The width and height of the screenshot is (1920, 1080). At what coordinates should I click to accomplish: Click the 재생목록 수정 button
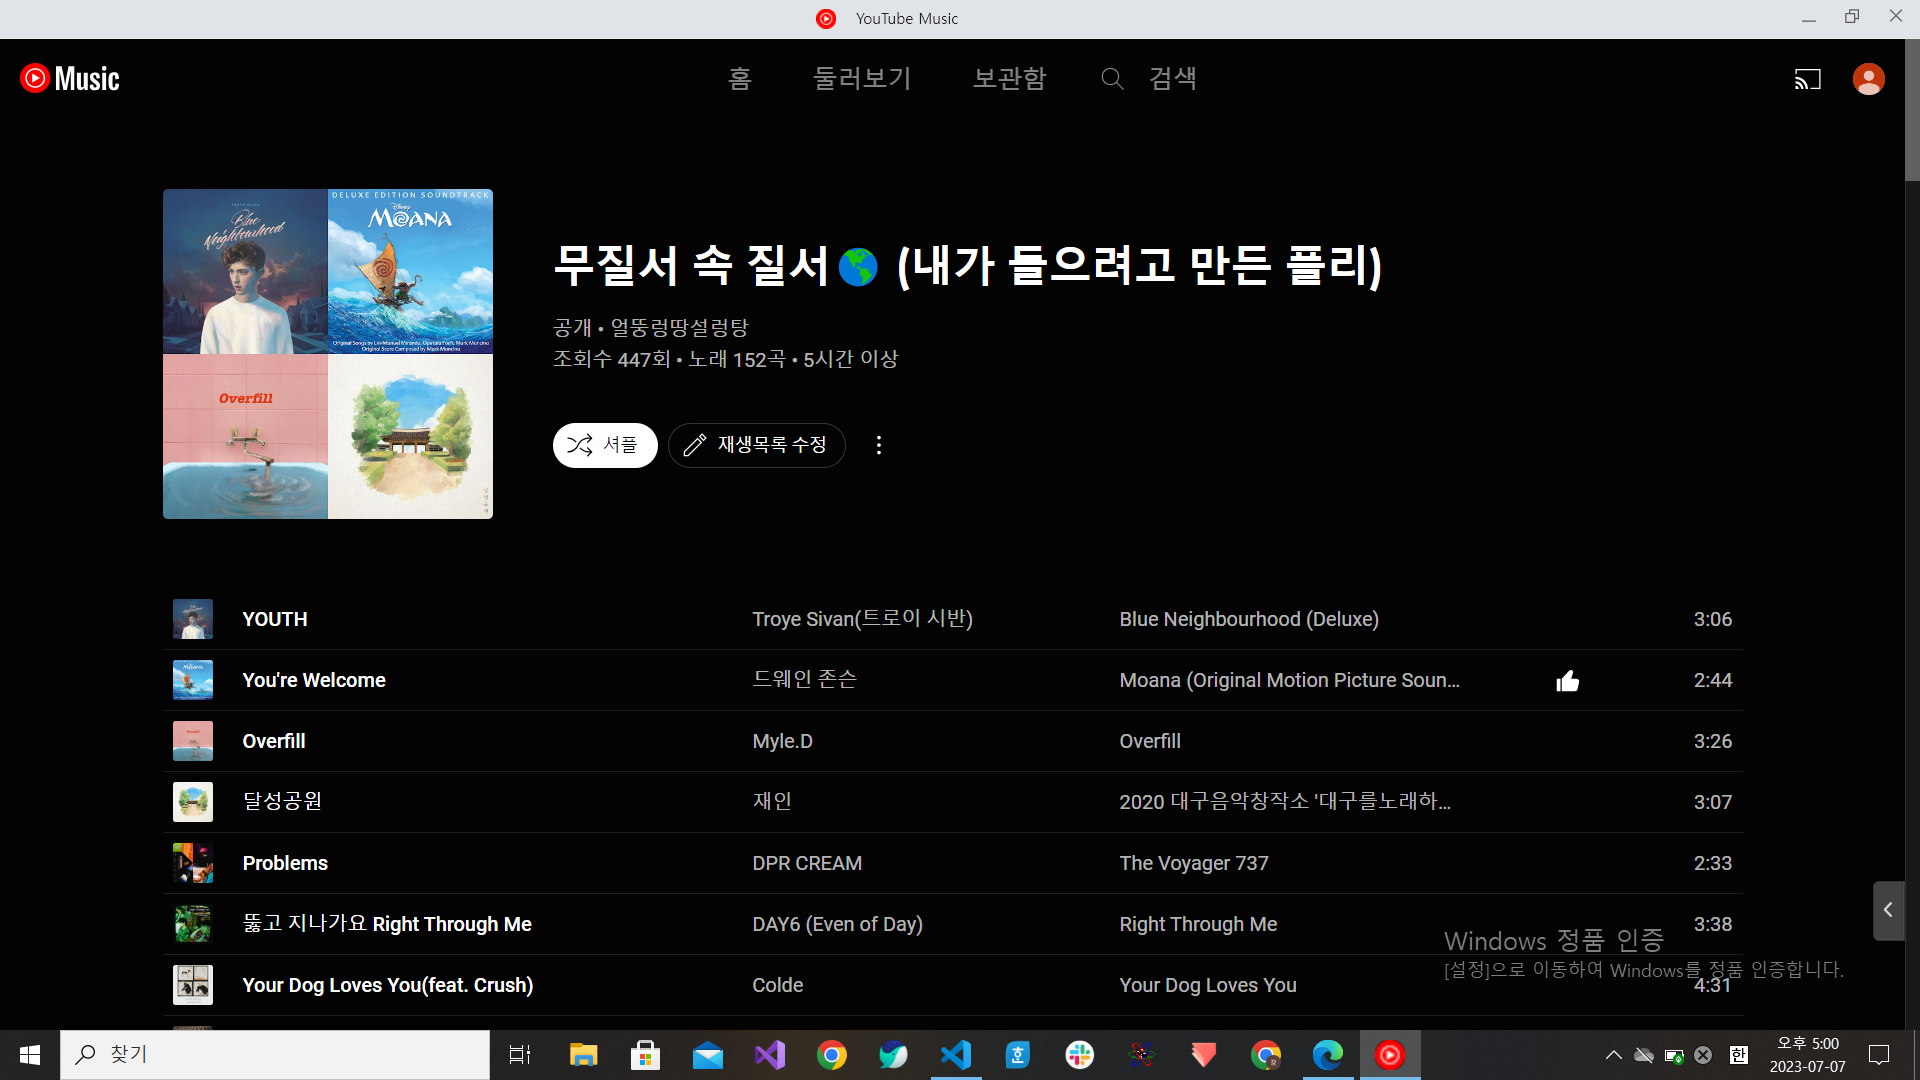(756, 445)
